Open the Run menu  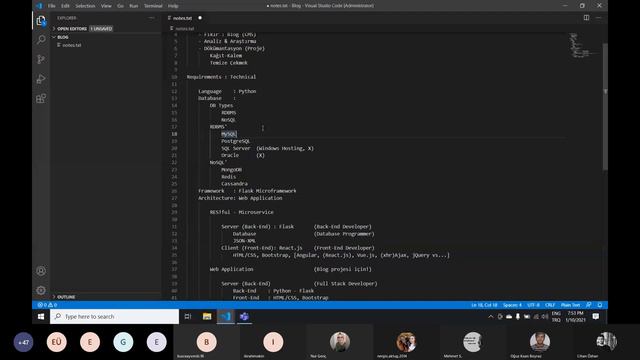tap(133, 6)
